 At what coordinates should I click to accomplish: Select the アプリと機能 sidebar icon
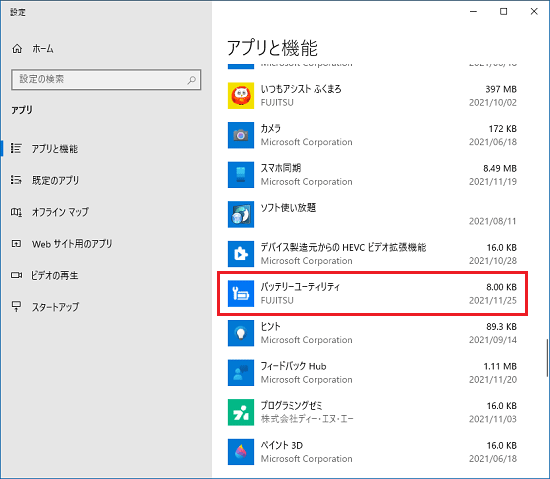(x=16, y=148)
